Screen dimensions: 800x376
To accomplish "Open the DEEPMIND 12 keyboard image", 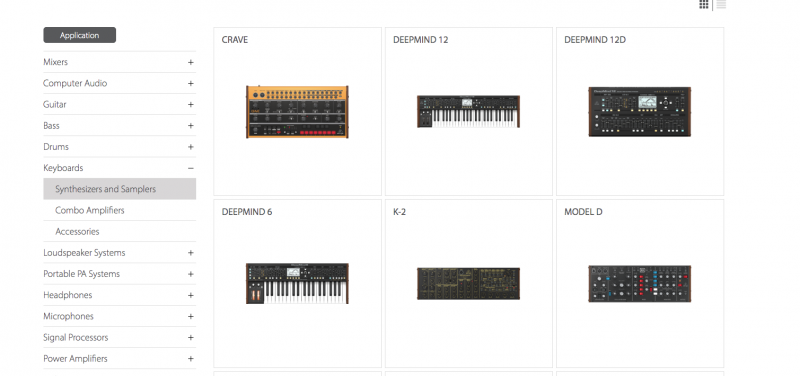I will click(468, 112).
